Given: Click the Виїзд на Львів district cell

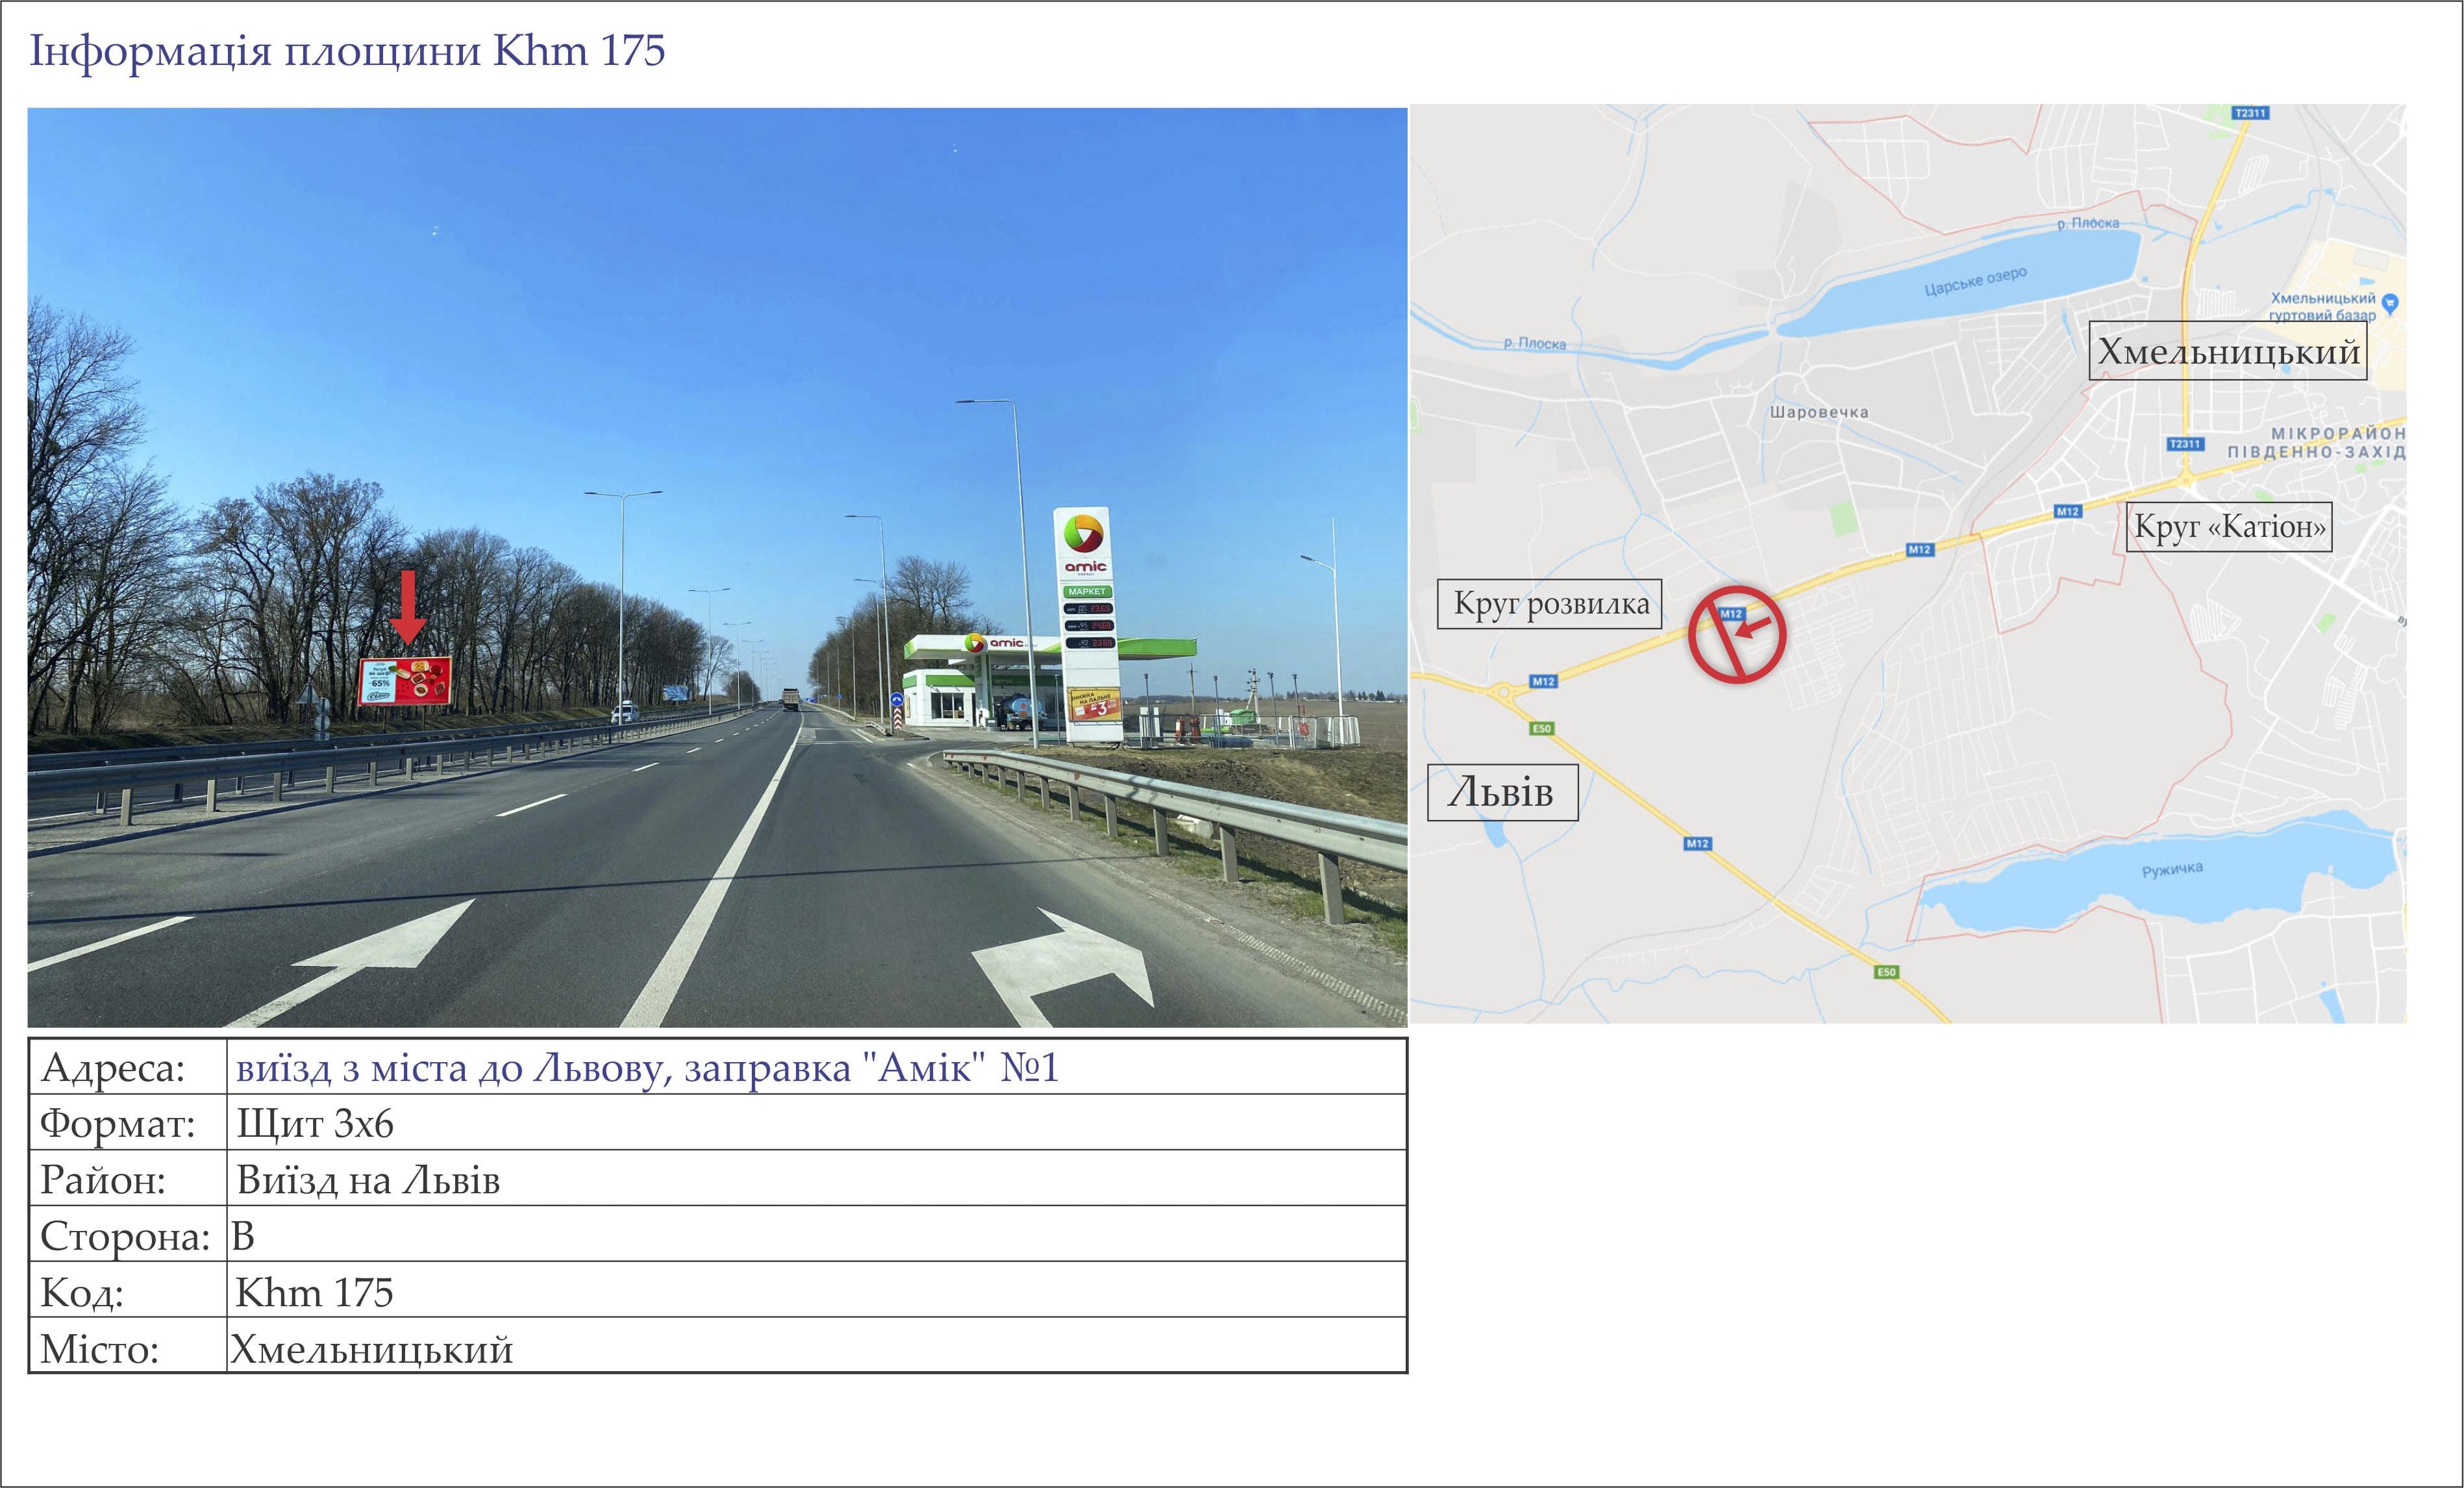Looking at the screenshot, I should click(x=368, y=1181).
